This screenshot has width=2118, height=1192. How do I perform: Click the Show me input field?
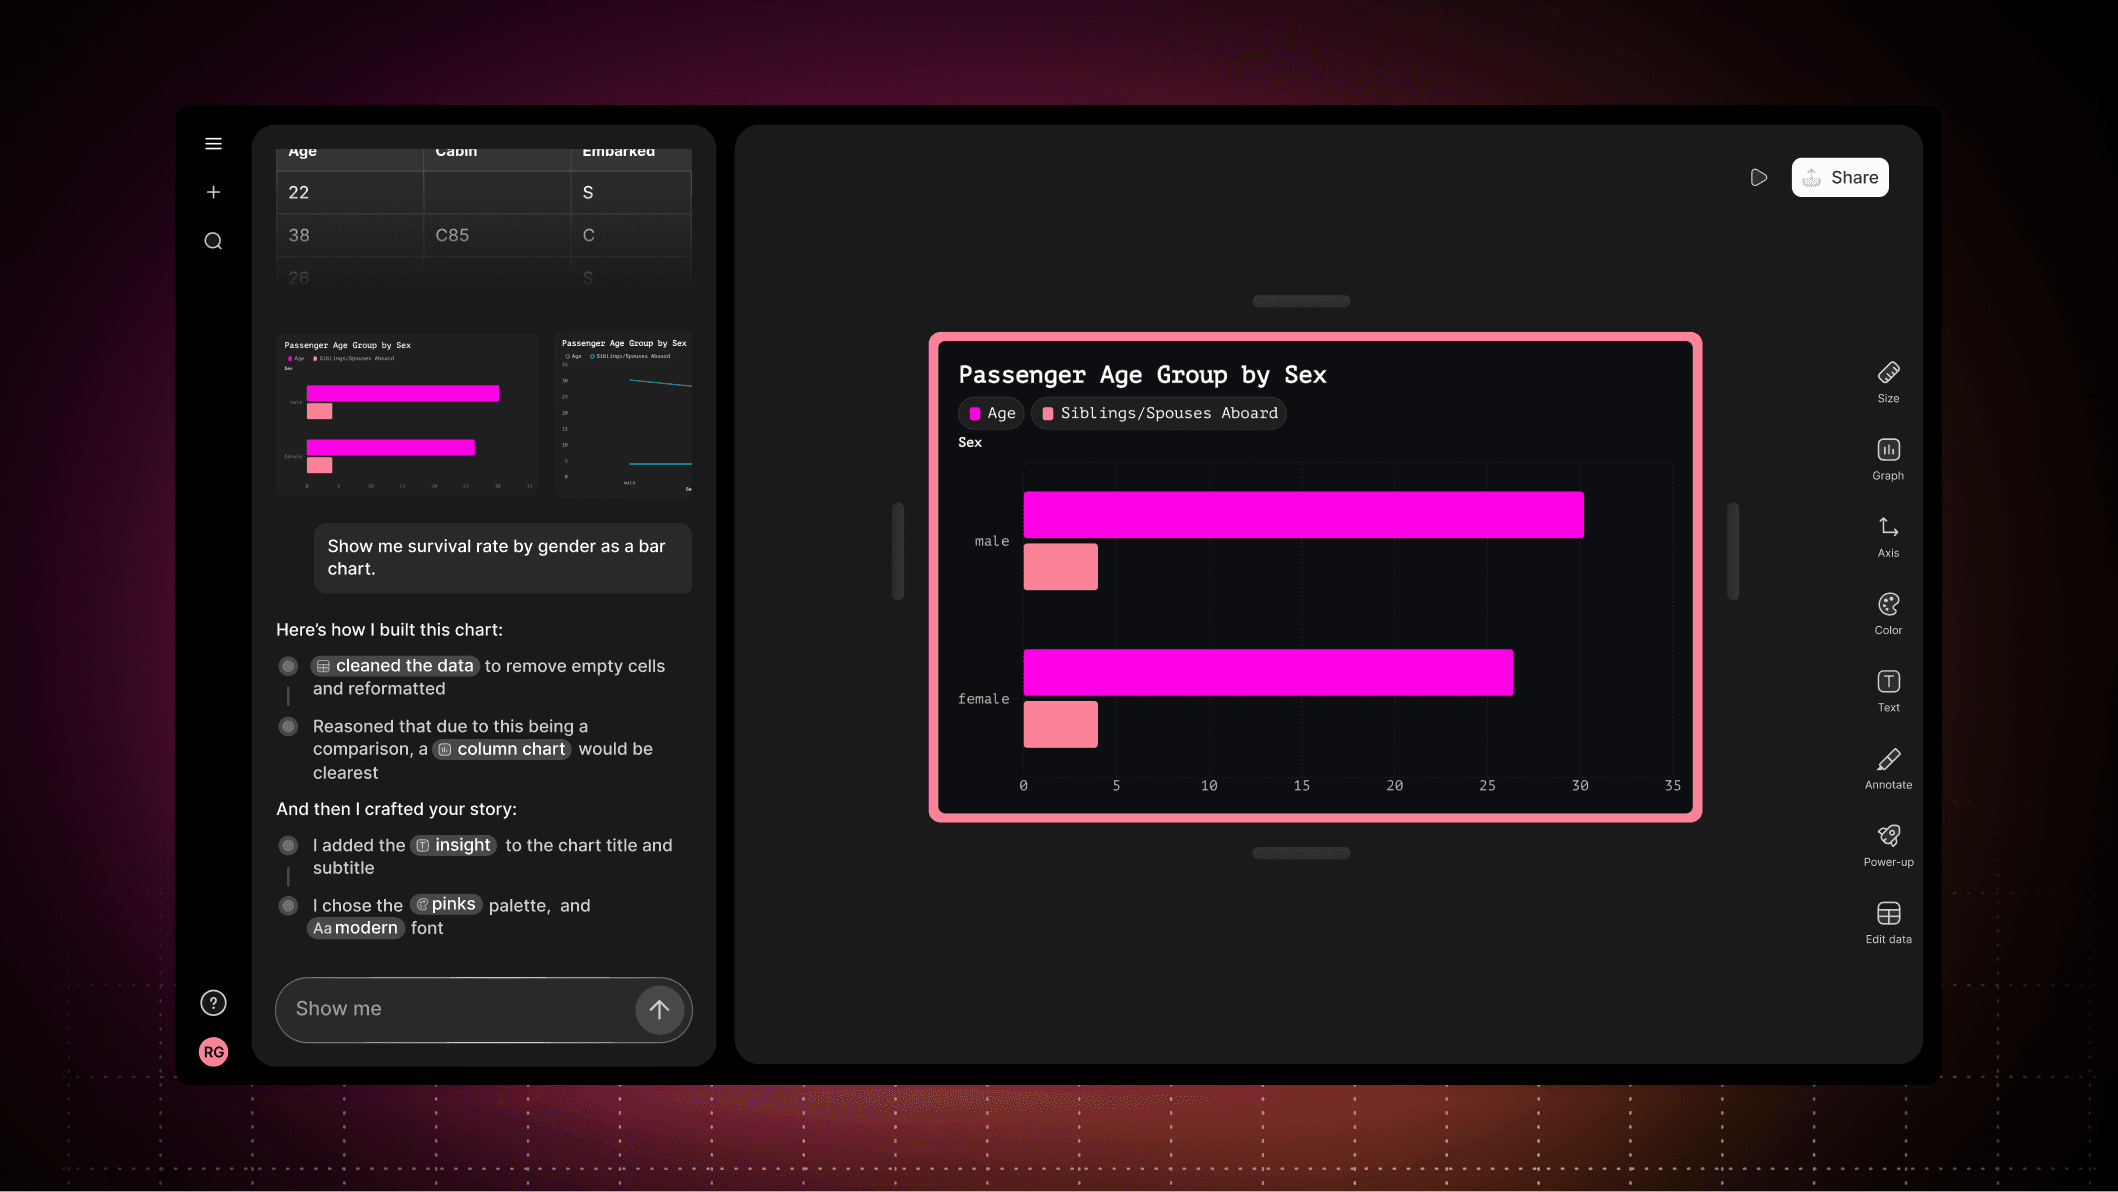[455, 1009]
